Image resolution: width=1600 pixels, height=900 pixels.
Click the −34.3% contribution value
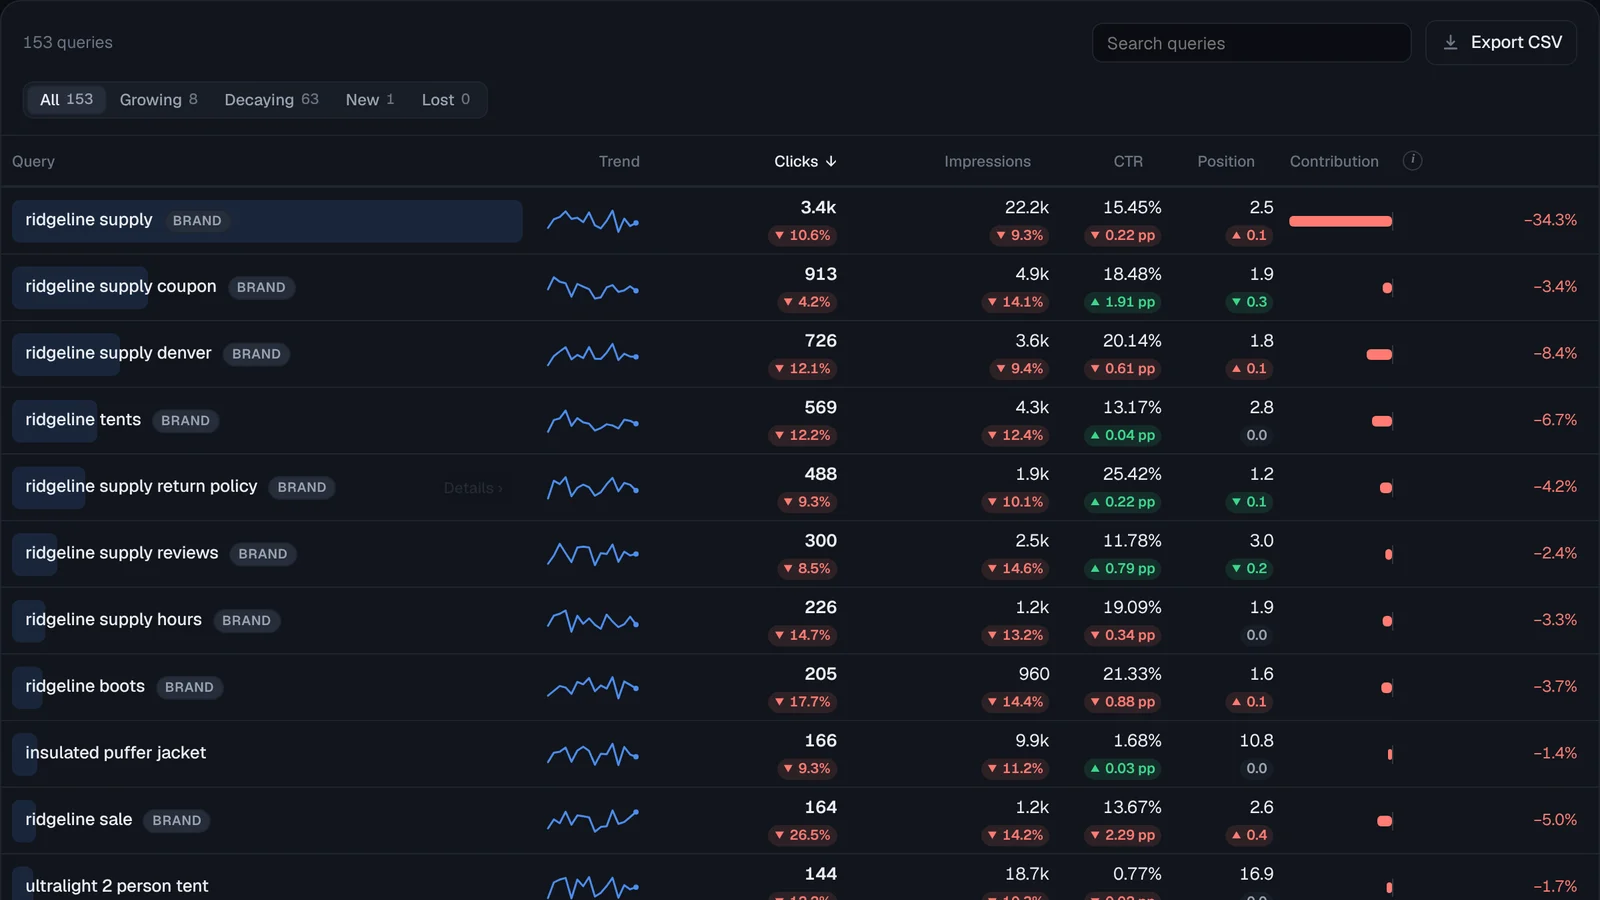click(1550, 220)
